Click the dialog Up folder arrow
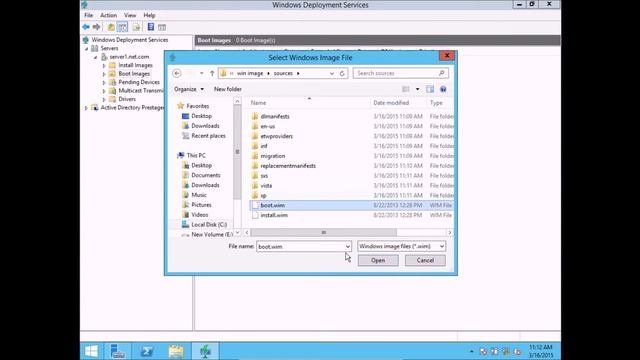Image resolution: width=640 pixels, height=360 pixels. [212, 73]
